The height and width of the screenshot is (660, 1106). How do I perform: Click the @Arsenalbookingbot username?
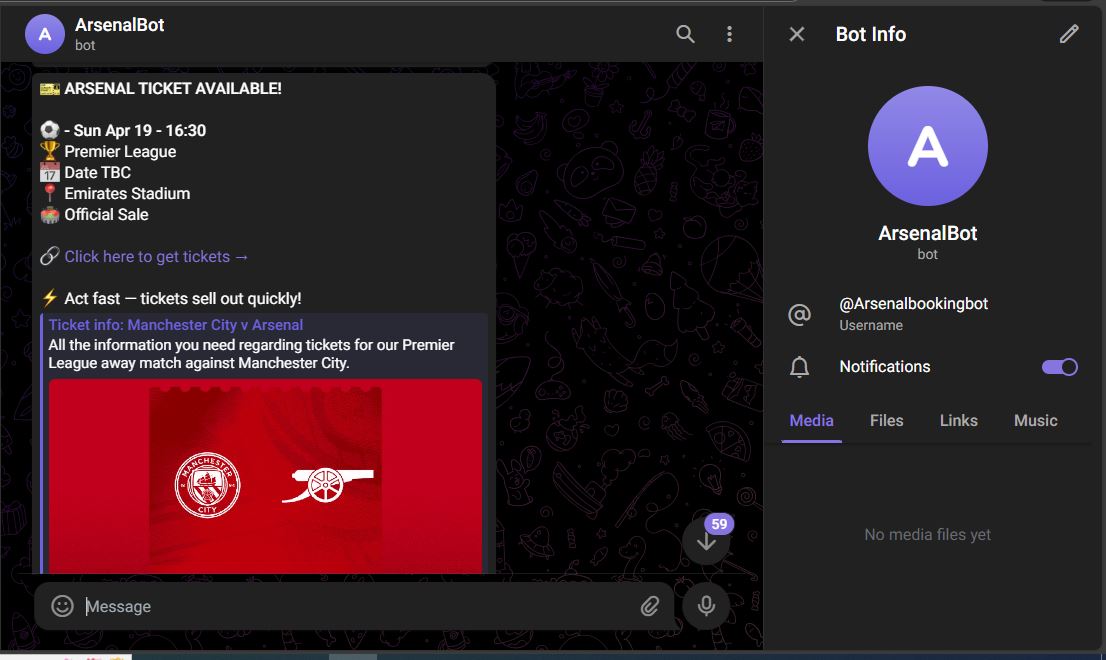tap(913, 304)
